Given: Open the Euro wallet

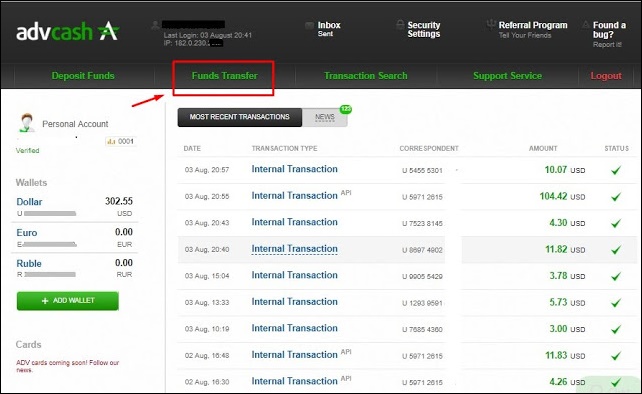Looking at the screenshot, I should (27, 233).
